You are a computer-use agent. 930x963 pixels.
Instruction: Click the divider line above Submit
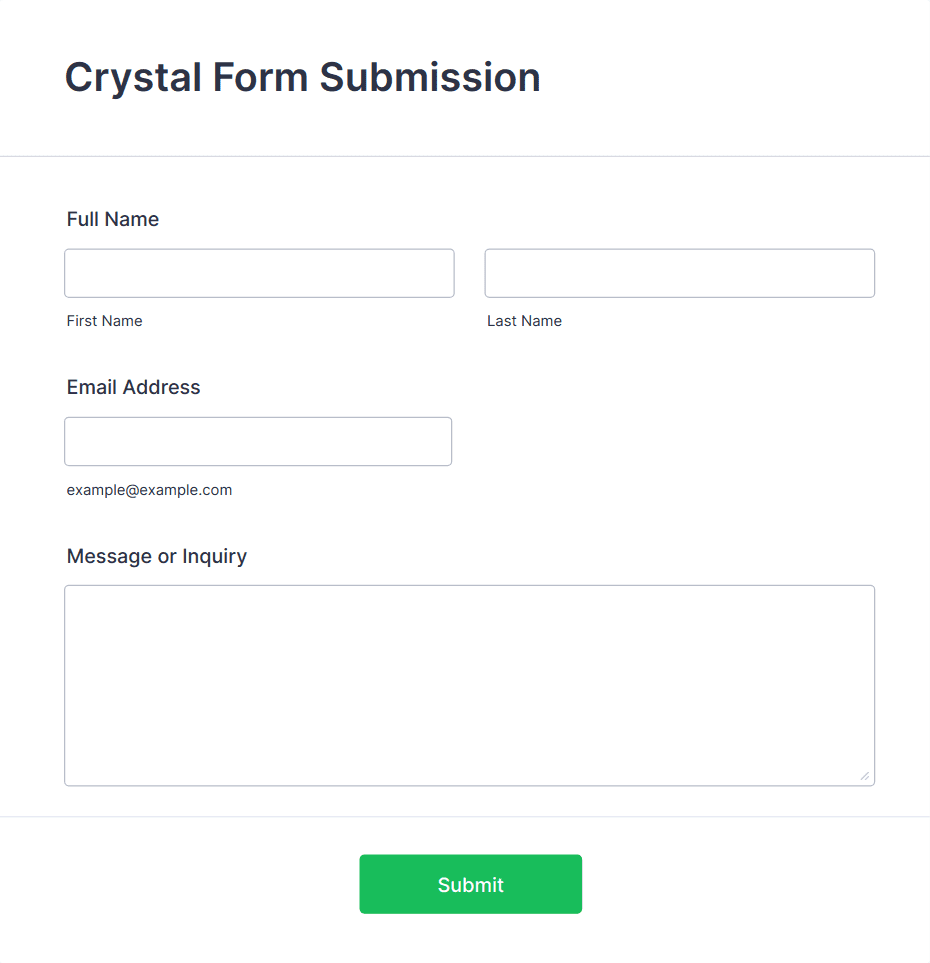465,816
